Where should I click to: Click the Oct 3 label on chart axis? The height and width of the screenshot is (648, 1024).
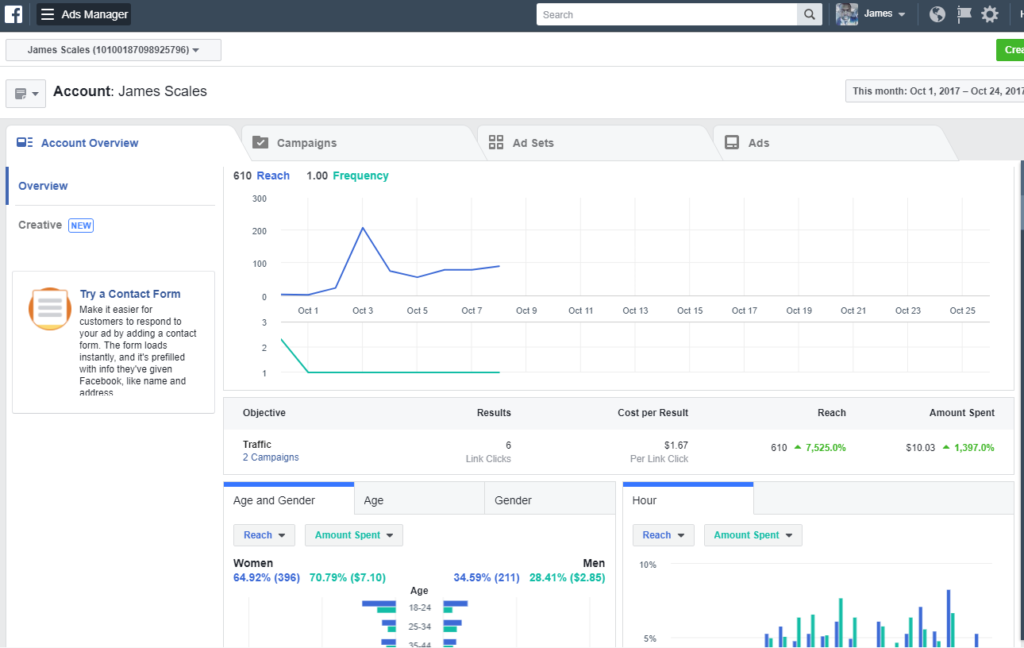362,311
